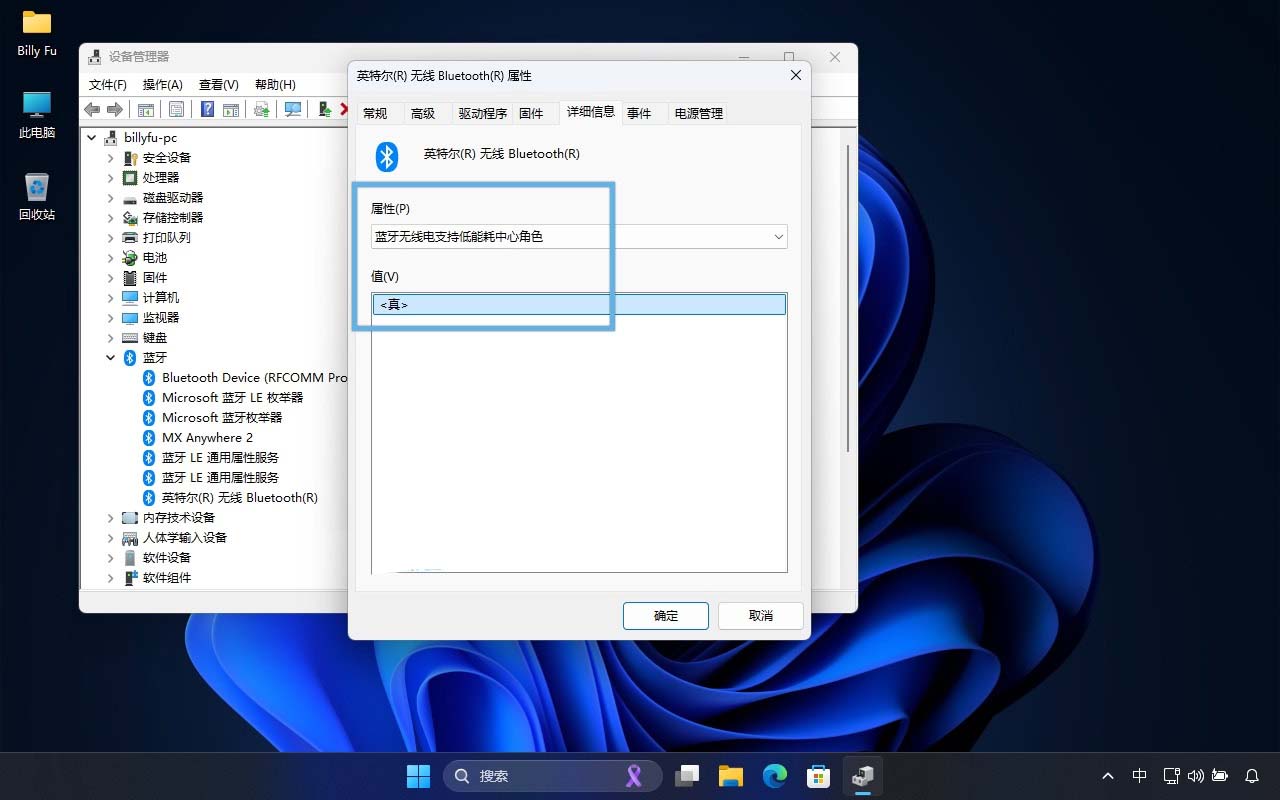Image resolution: width=1280 pixels, height=800 pixels.
Task: Close the Bluetooth properties dialog
Action: coord(796,75)
